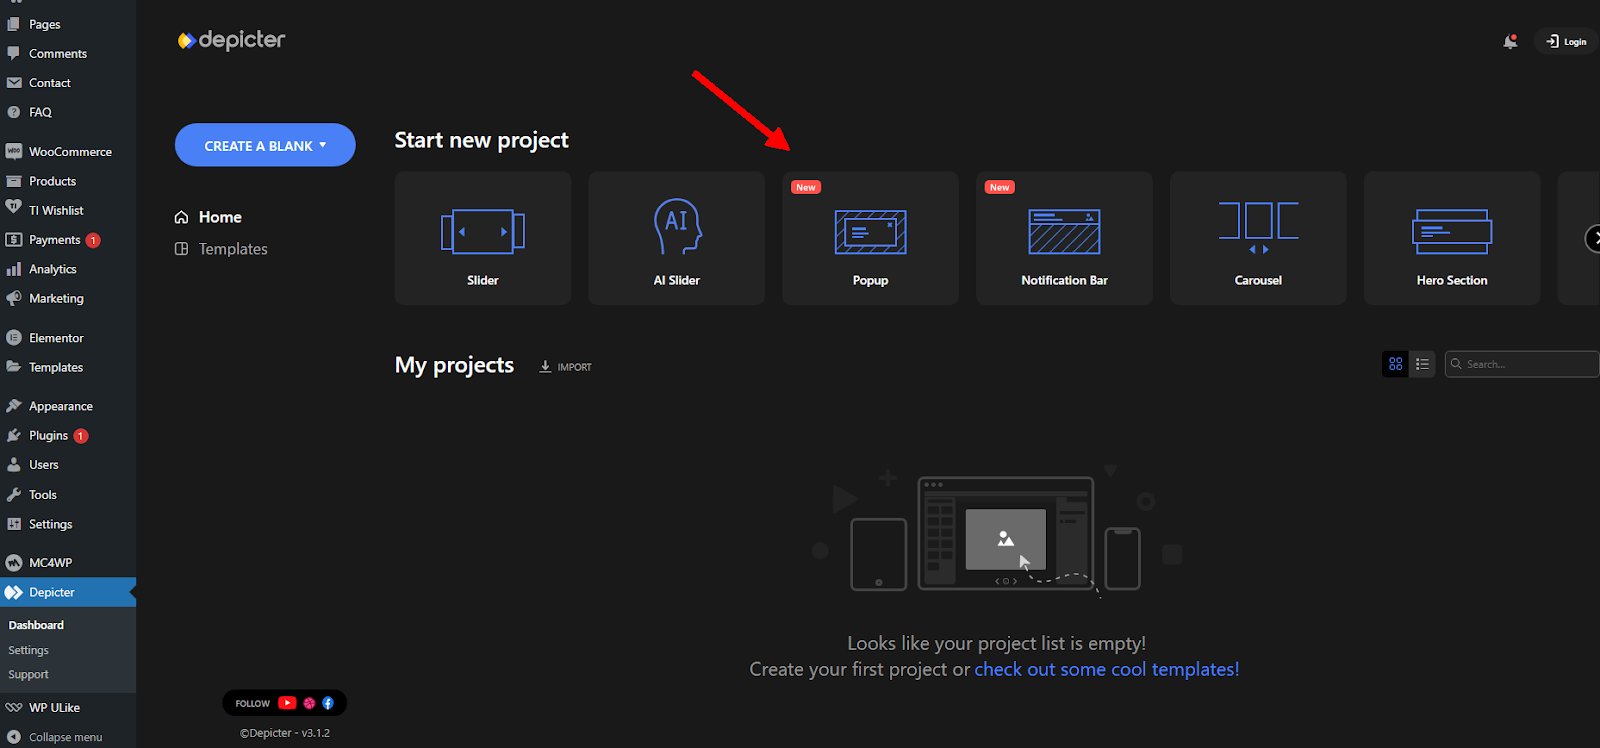Pick the Hero Section project type

pos(1452,238)
